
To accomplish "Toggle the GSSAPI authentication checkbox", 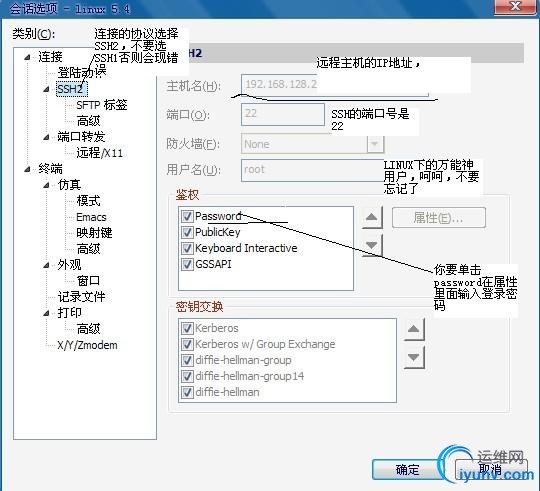I will 187,264.
